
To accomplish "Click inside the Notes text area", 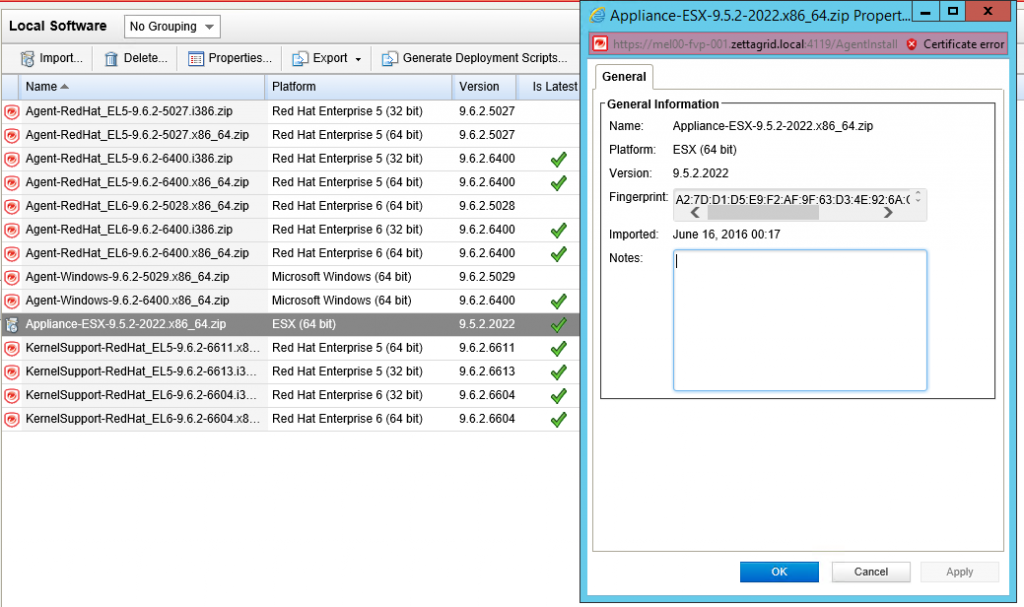I will pos(800,320).
